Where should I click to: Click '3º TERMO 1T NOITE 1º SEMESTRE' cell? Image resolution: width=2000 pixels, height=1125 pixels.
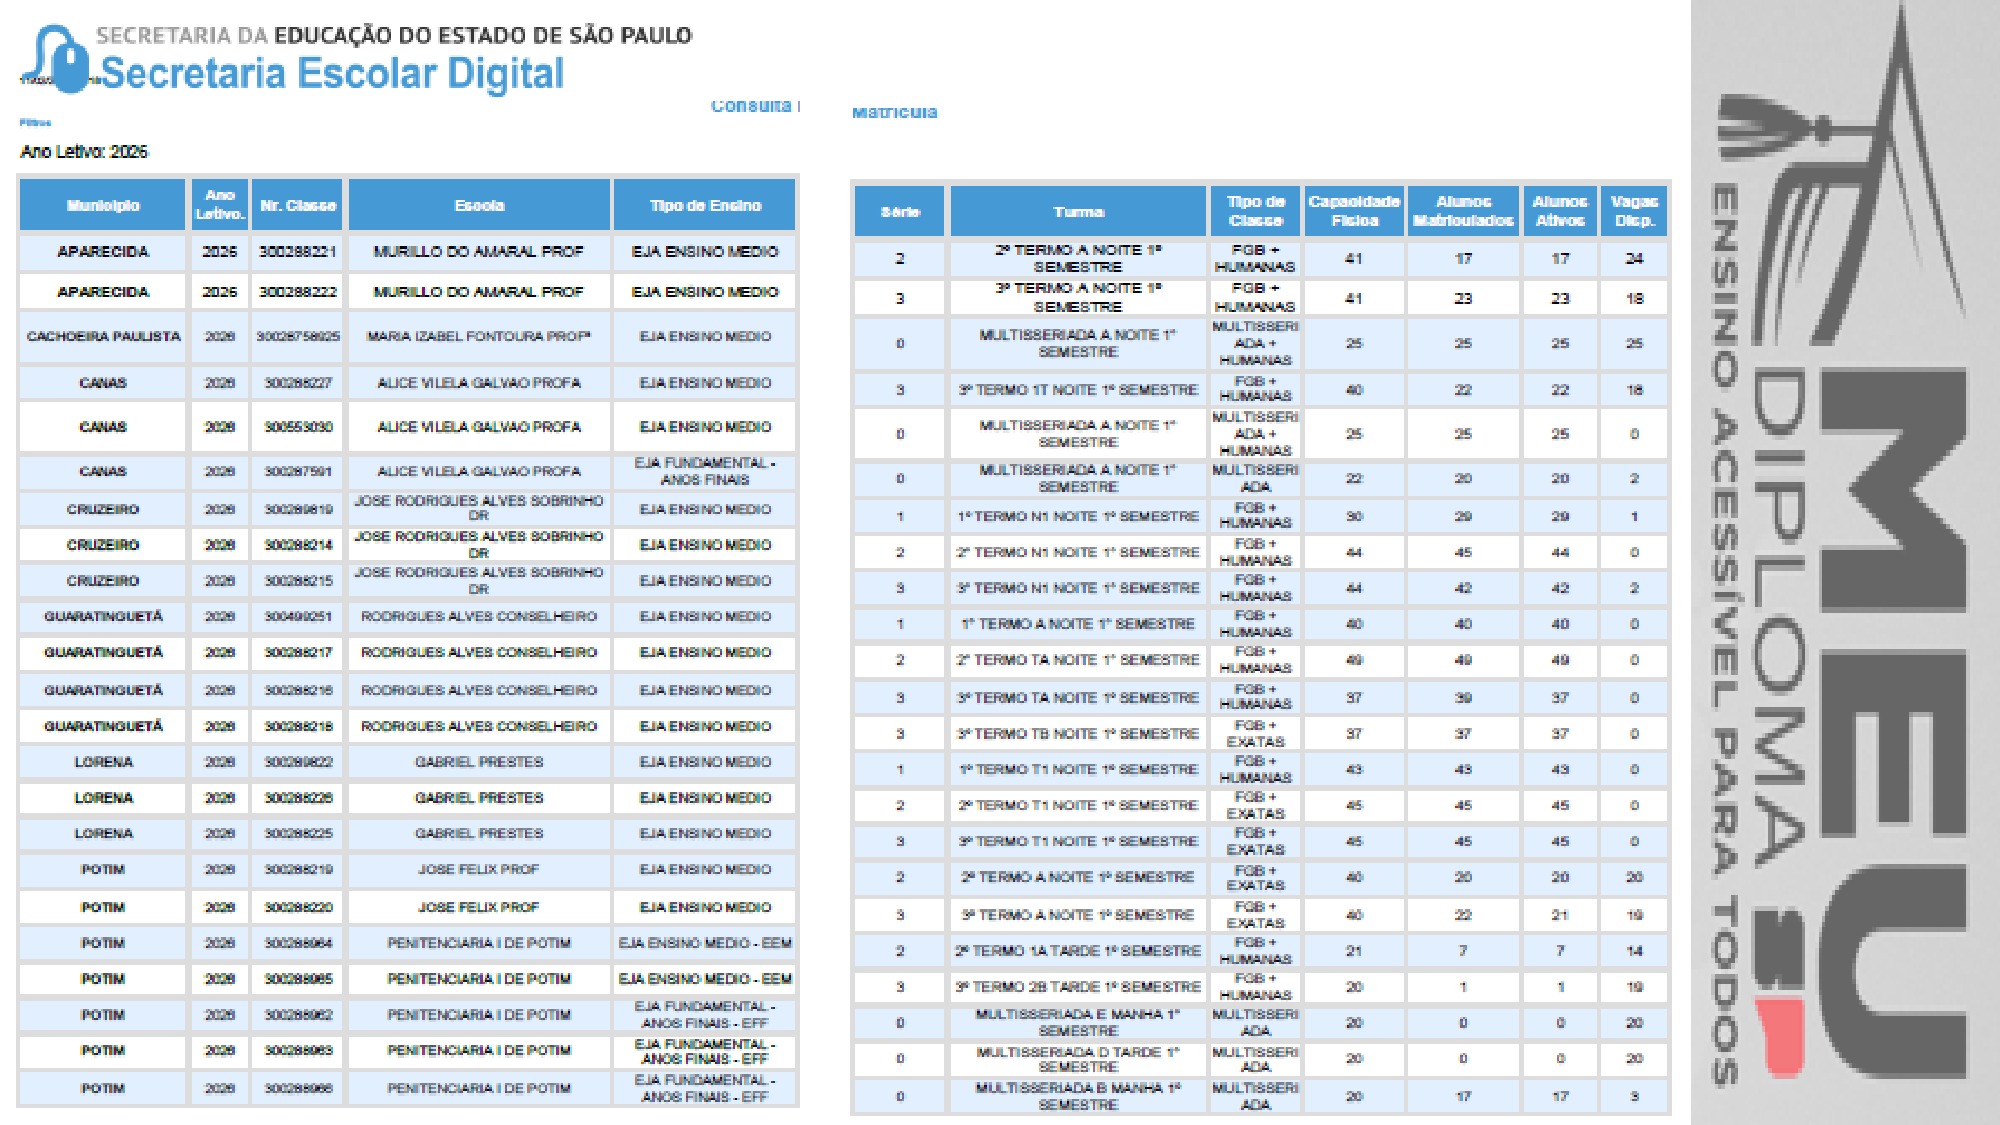click(x=1078, y=390)
